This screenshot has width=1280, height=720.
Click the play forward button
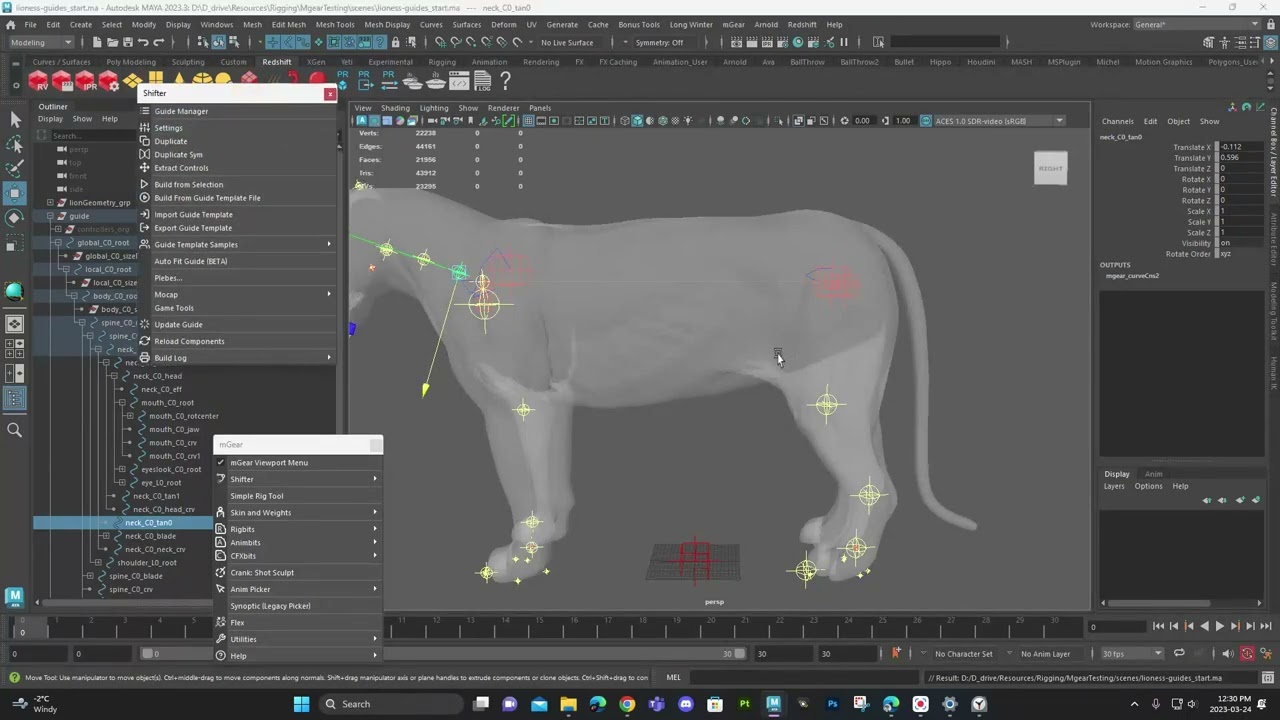point(1219,626)
